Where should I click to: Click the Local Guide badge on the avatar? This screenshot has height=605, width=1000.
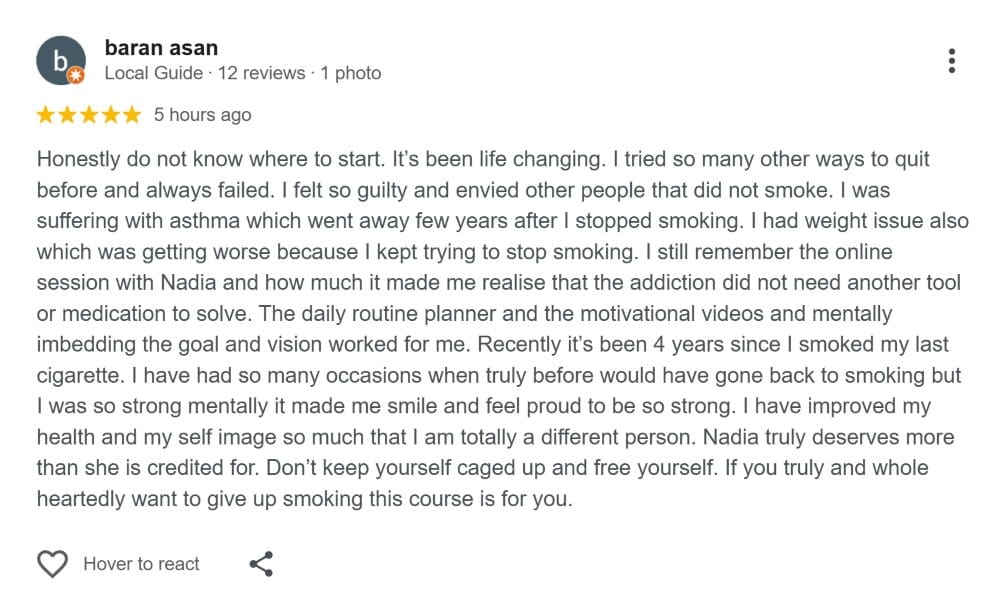tap(77, 75)
